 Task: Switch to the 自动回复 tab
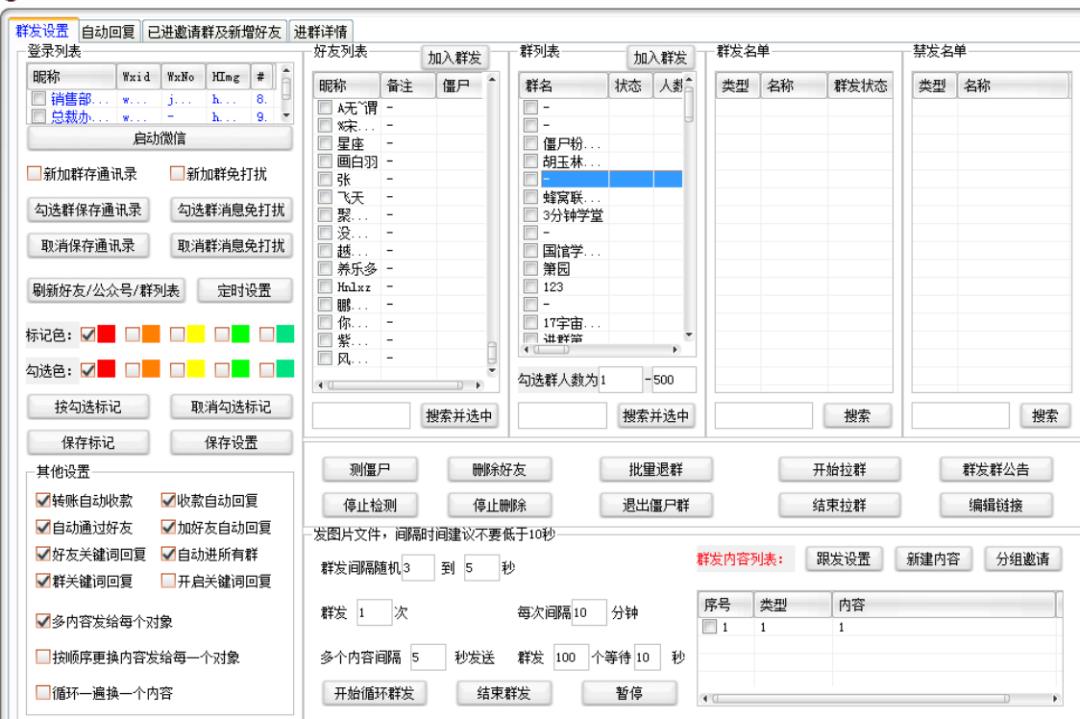point(108,32)
